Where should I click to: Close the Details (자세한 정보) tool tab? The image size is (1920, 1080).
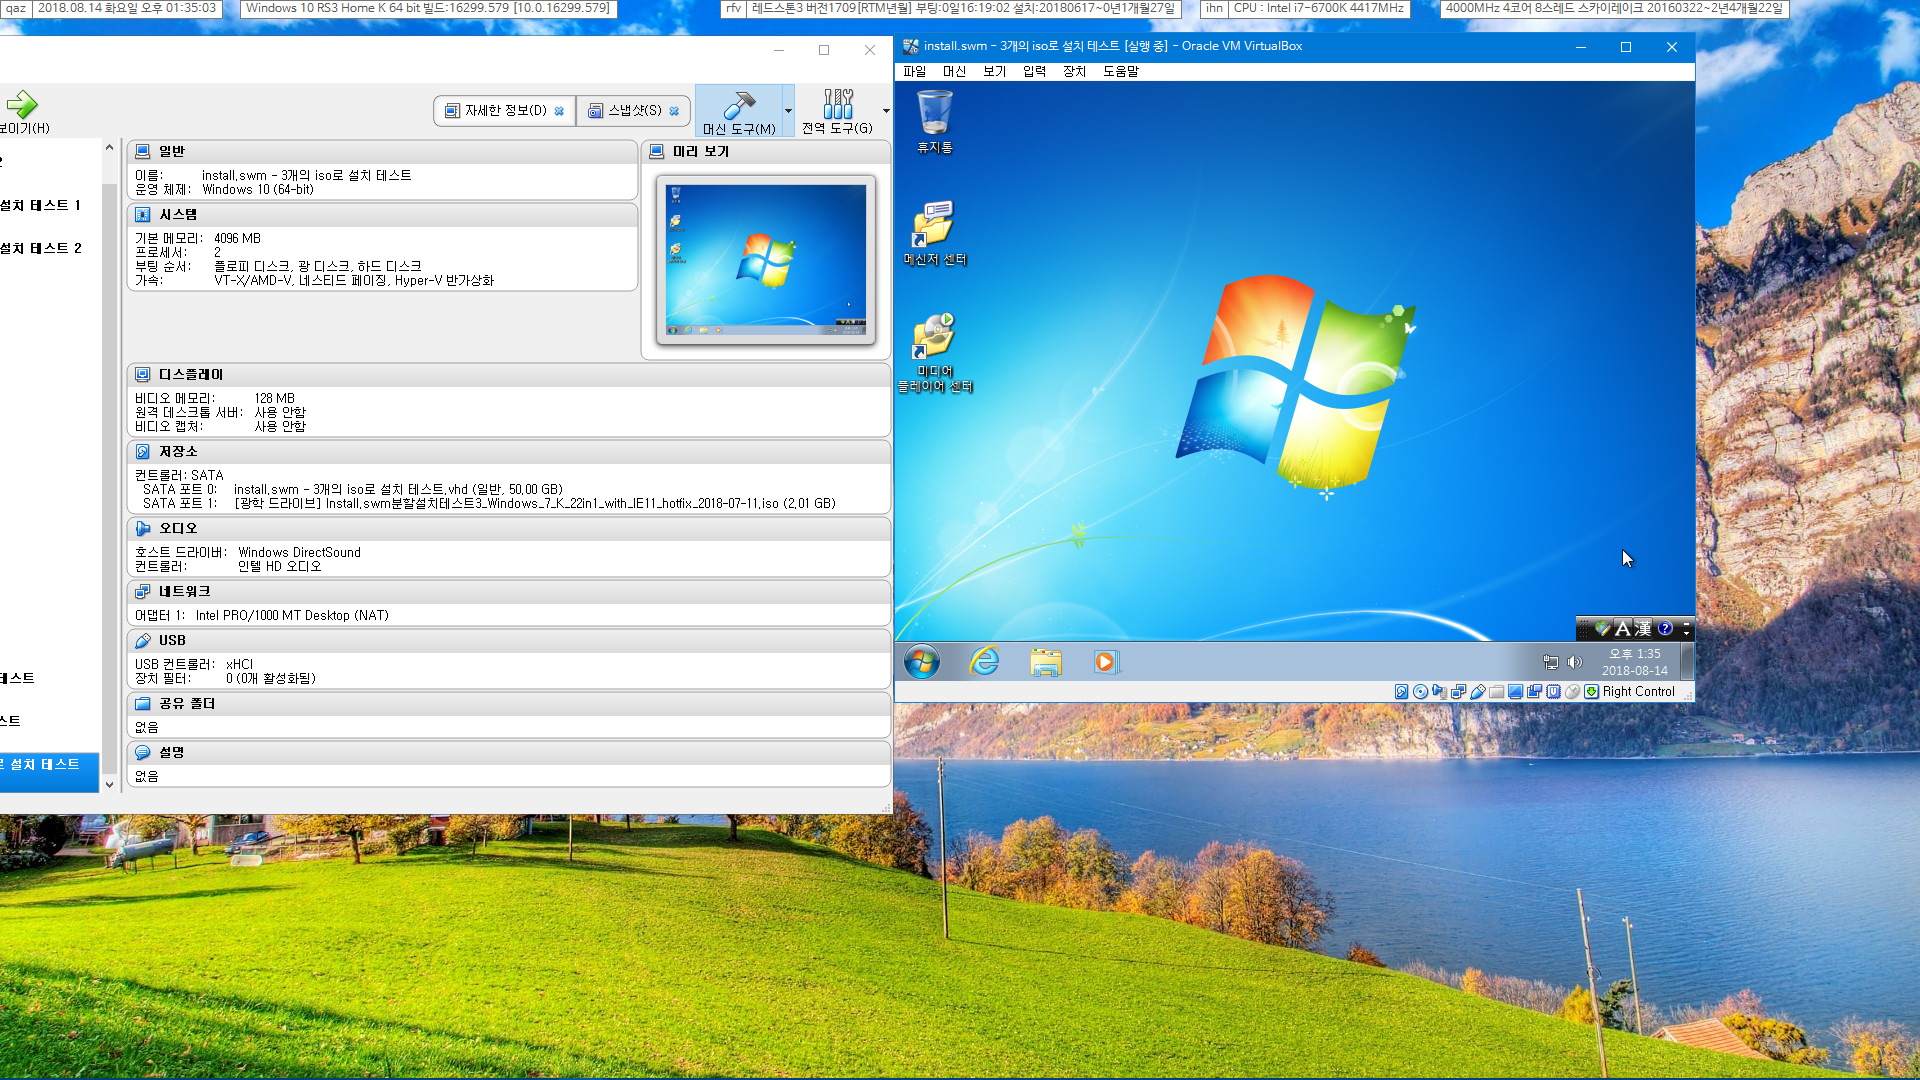point(559,111)
